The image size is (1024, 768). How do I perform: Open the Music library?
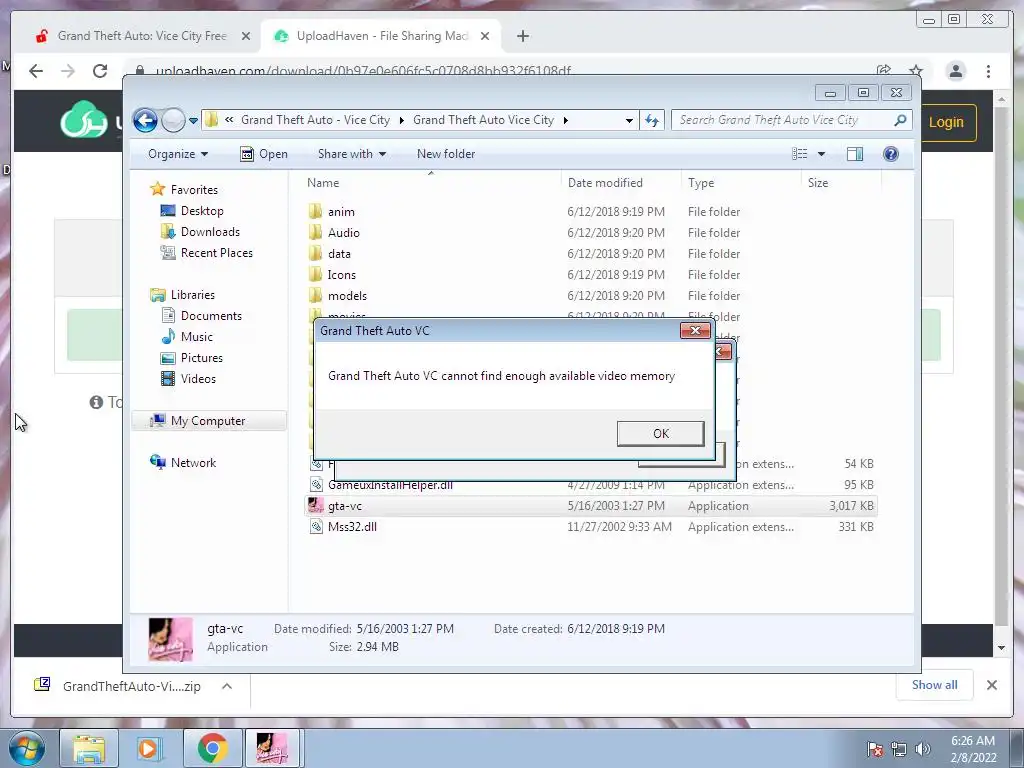pos(197,337)
